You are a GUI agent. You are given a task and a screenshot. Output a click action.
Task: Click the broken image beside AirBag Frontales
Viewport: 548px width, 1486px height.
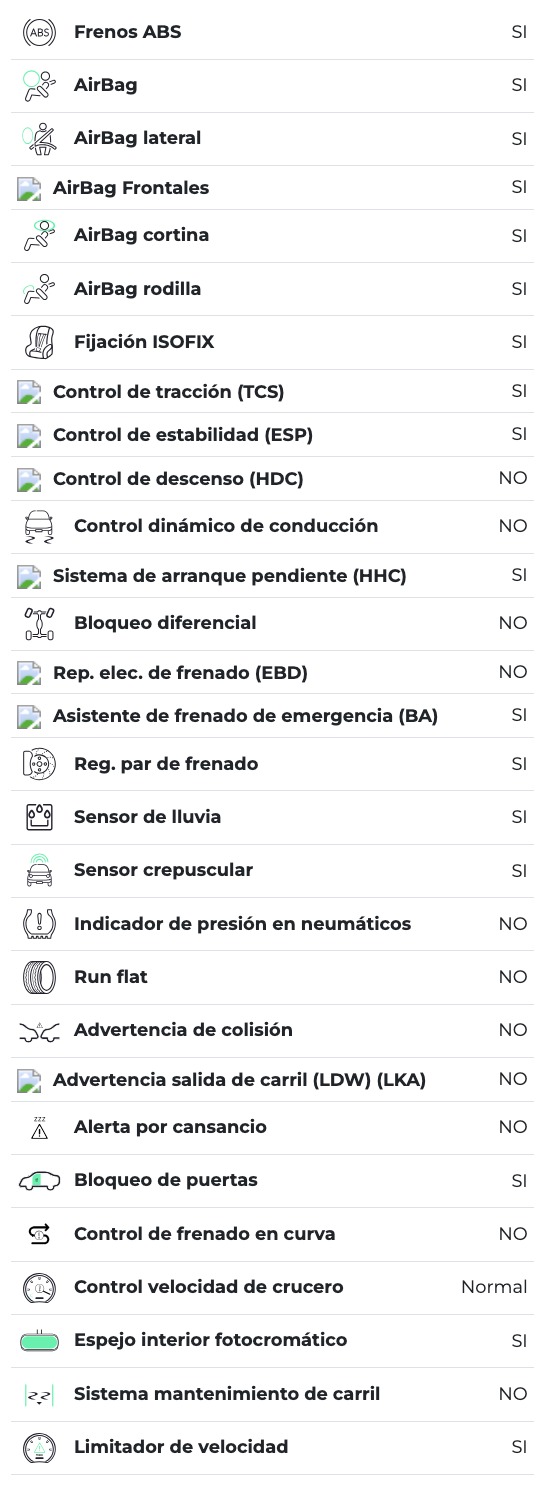click(30, 189)
